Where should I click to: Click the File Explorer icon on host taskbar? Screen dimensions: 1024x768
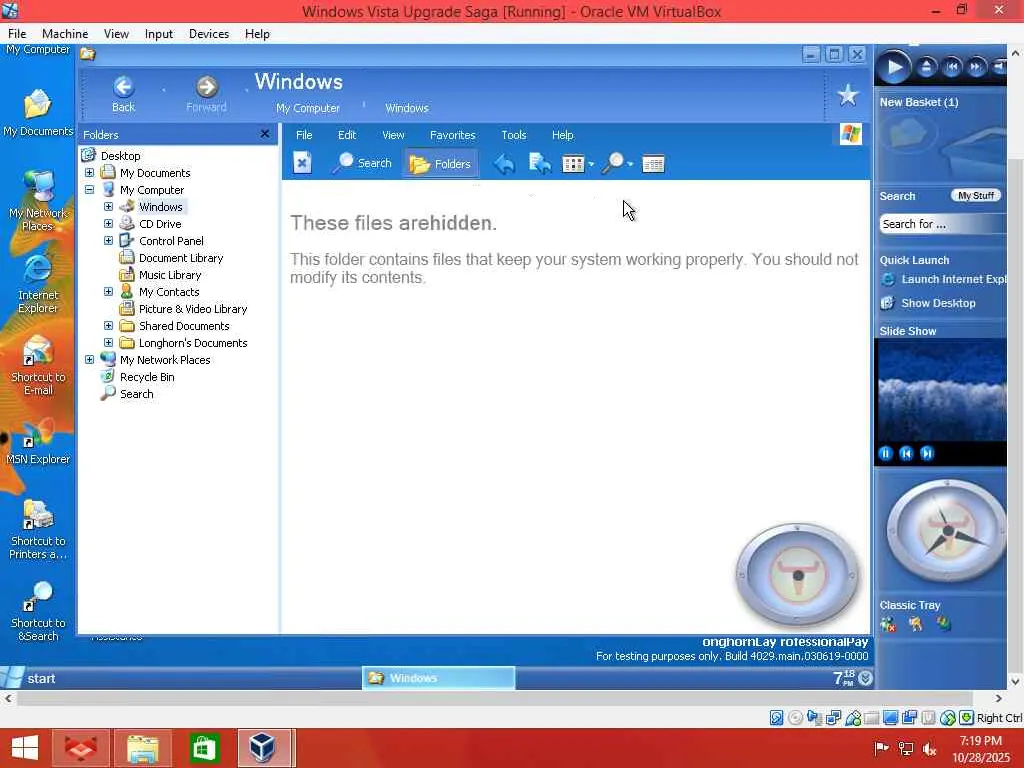(x=143, y=748)
